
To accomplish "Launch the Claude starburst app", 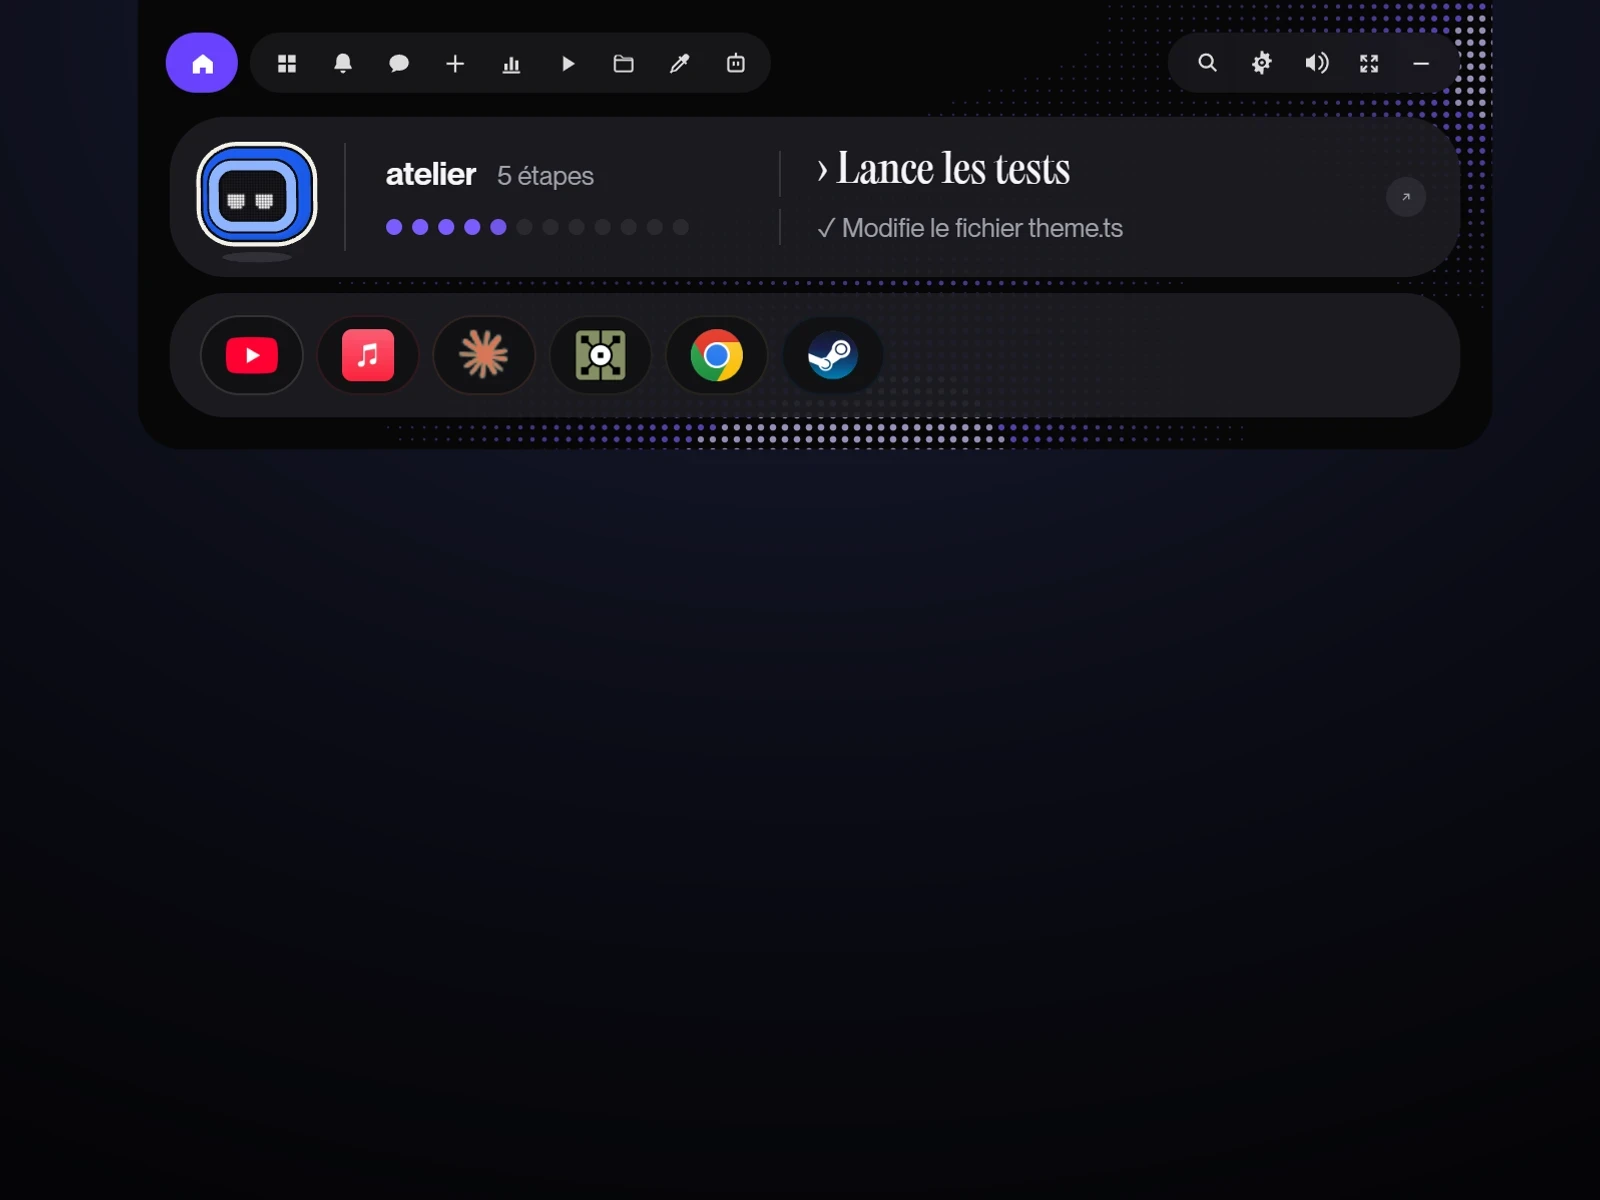I will [x=484, y=355].
